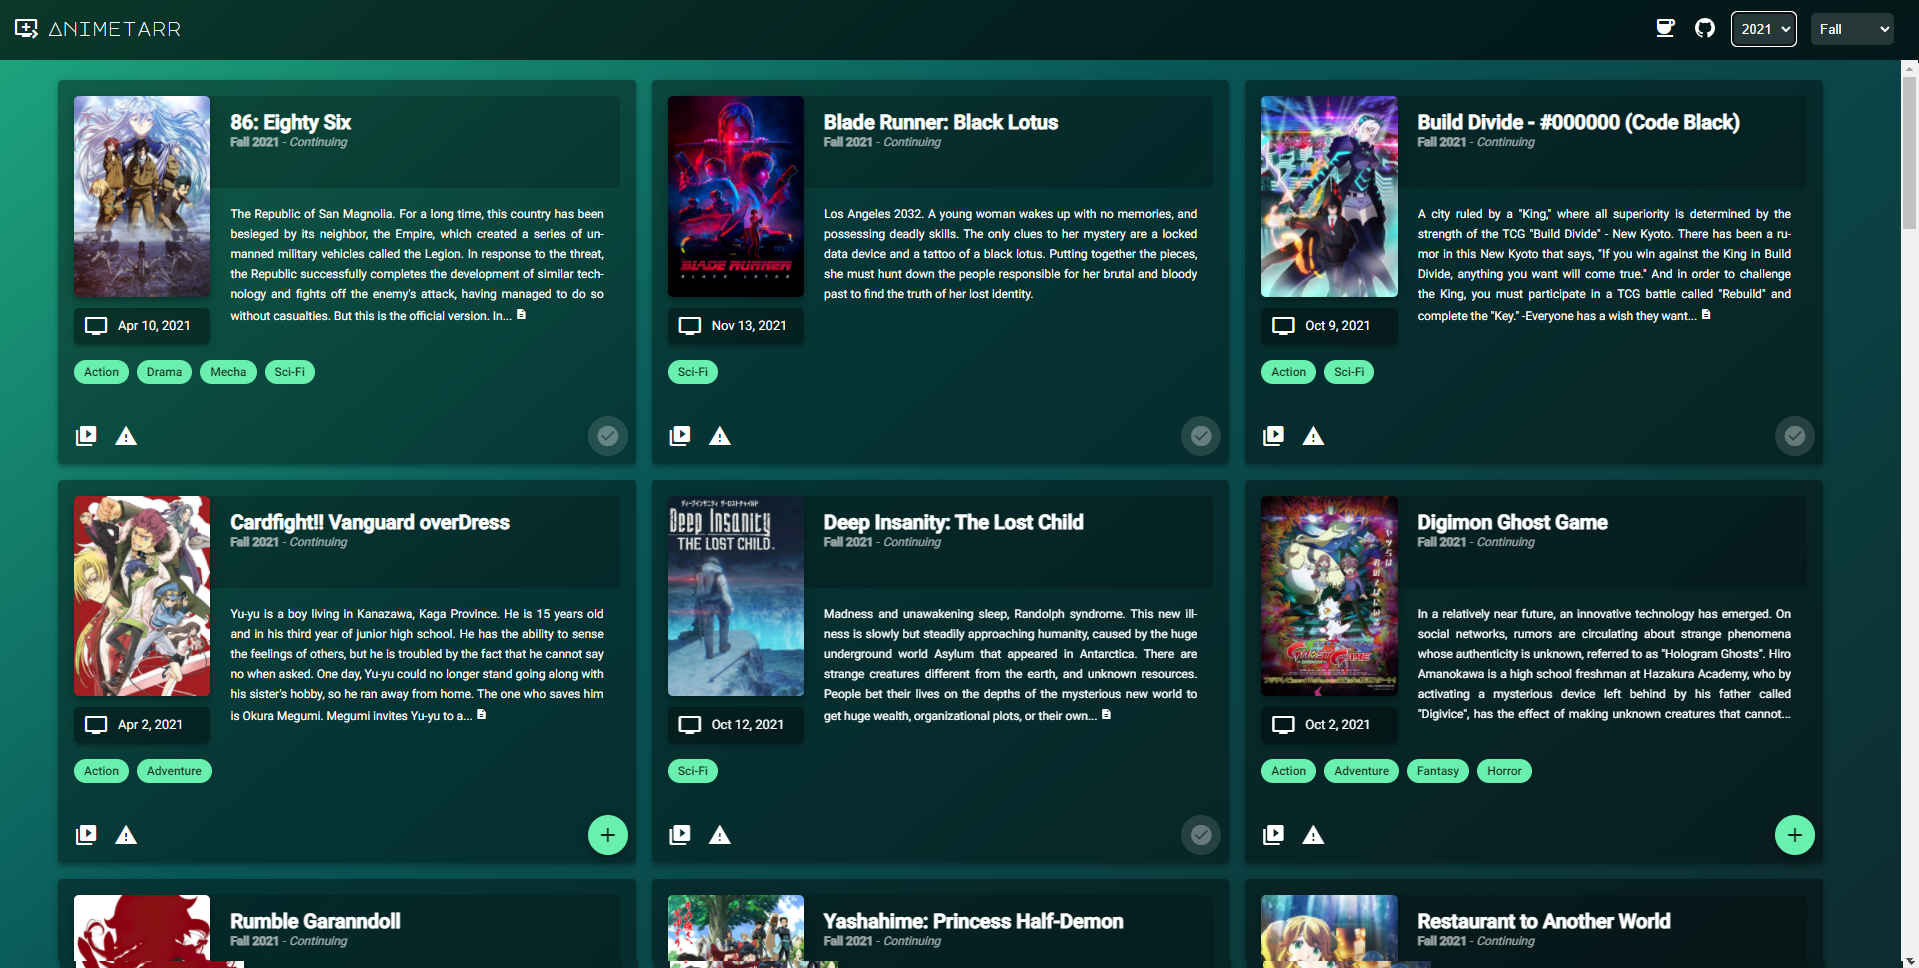Open the coffee donate icon
Viewport: 1919px width, 968px height.
pyautogui.click(x=1665, y=28)
